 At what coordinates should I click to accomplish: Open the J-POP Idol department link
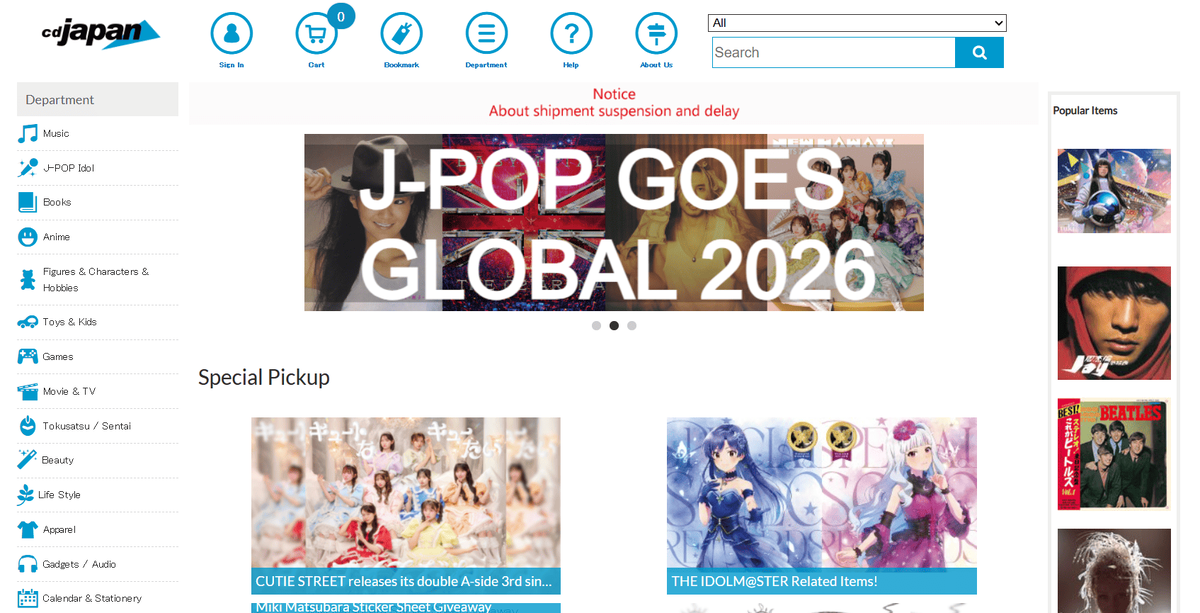[69, 168]
